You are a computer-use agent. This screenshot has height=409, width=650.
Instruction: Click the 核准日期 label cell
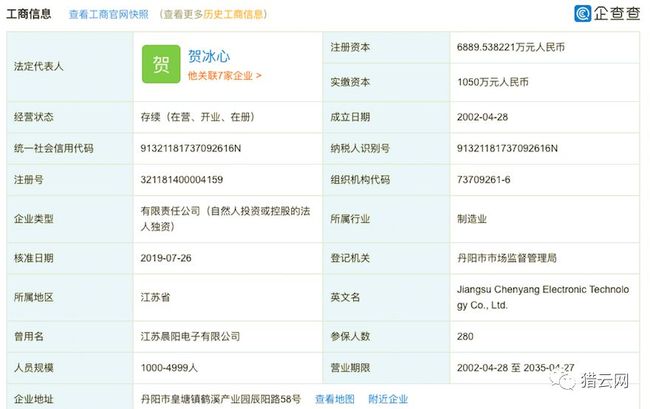coord(70,258)
